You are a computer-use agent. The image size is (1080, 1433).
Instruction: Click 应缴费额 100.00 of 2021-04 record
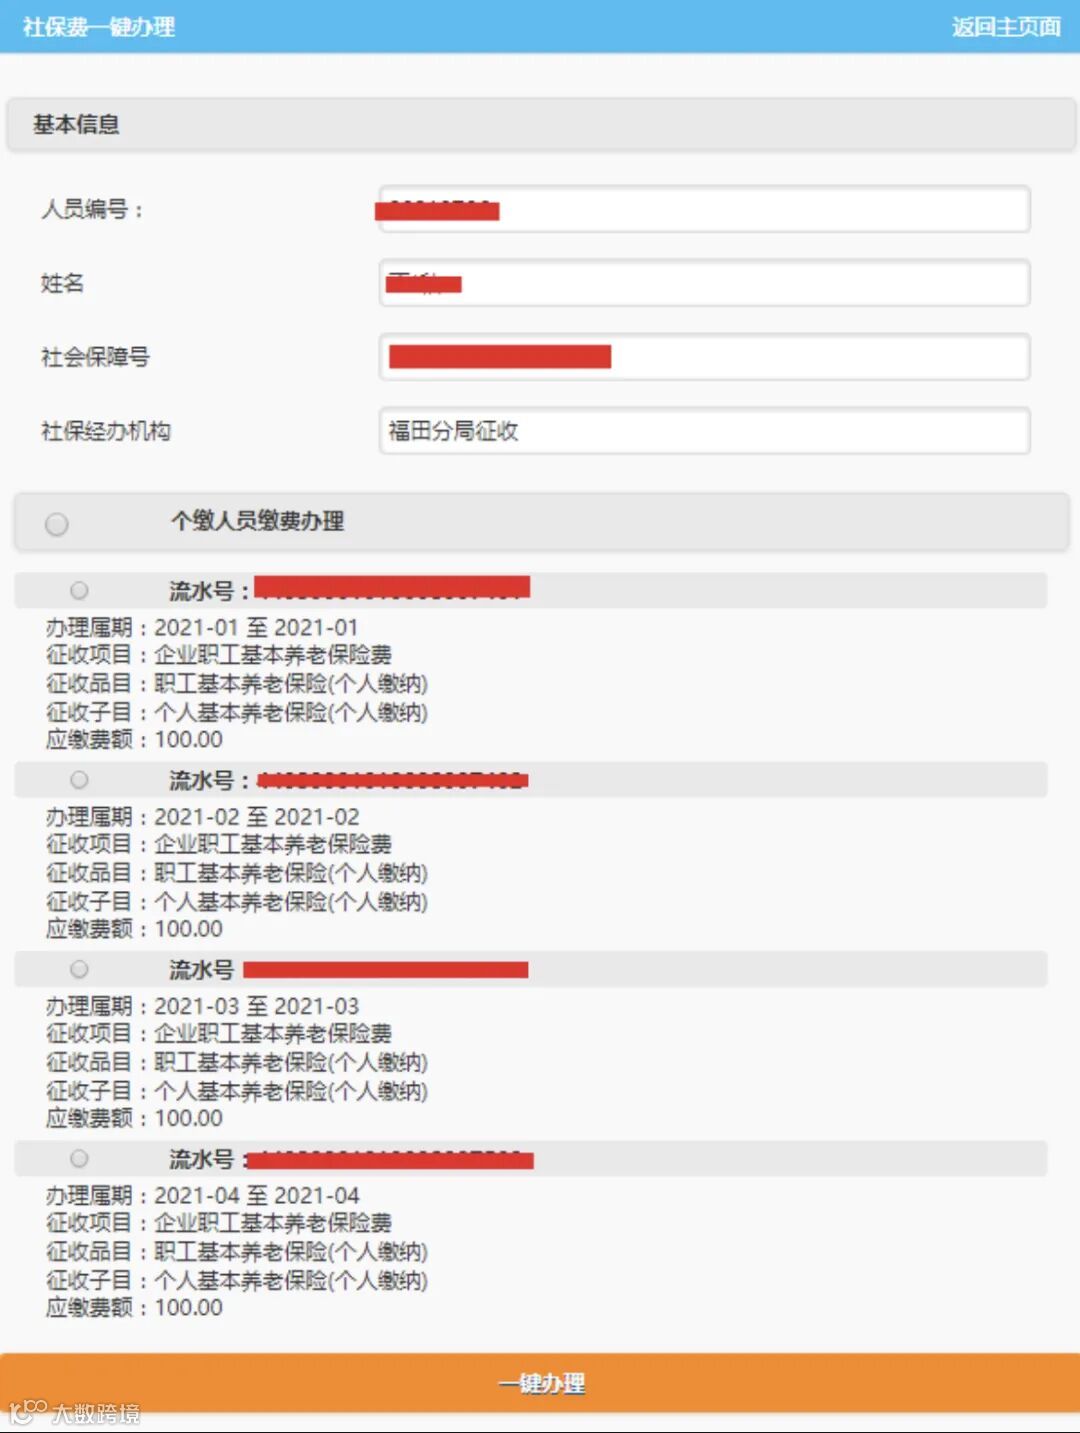134,1307
